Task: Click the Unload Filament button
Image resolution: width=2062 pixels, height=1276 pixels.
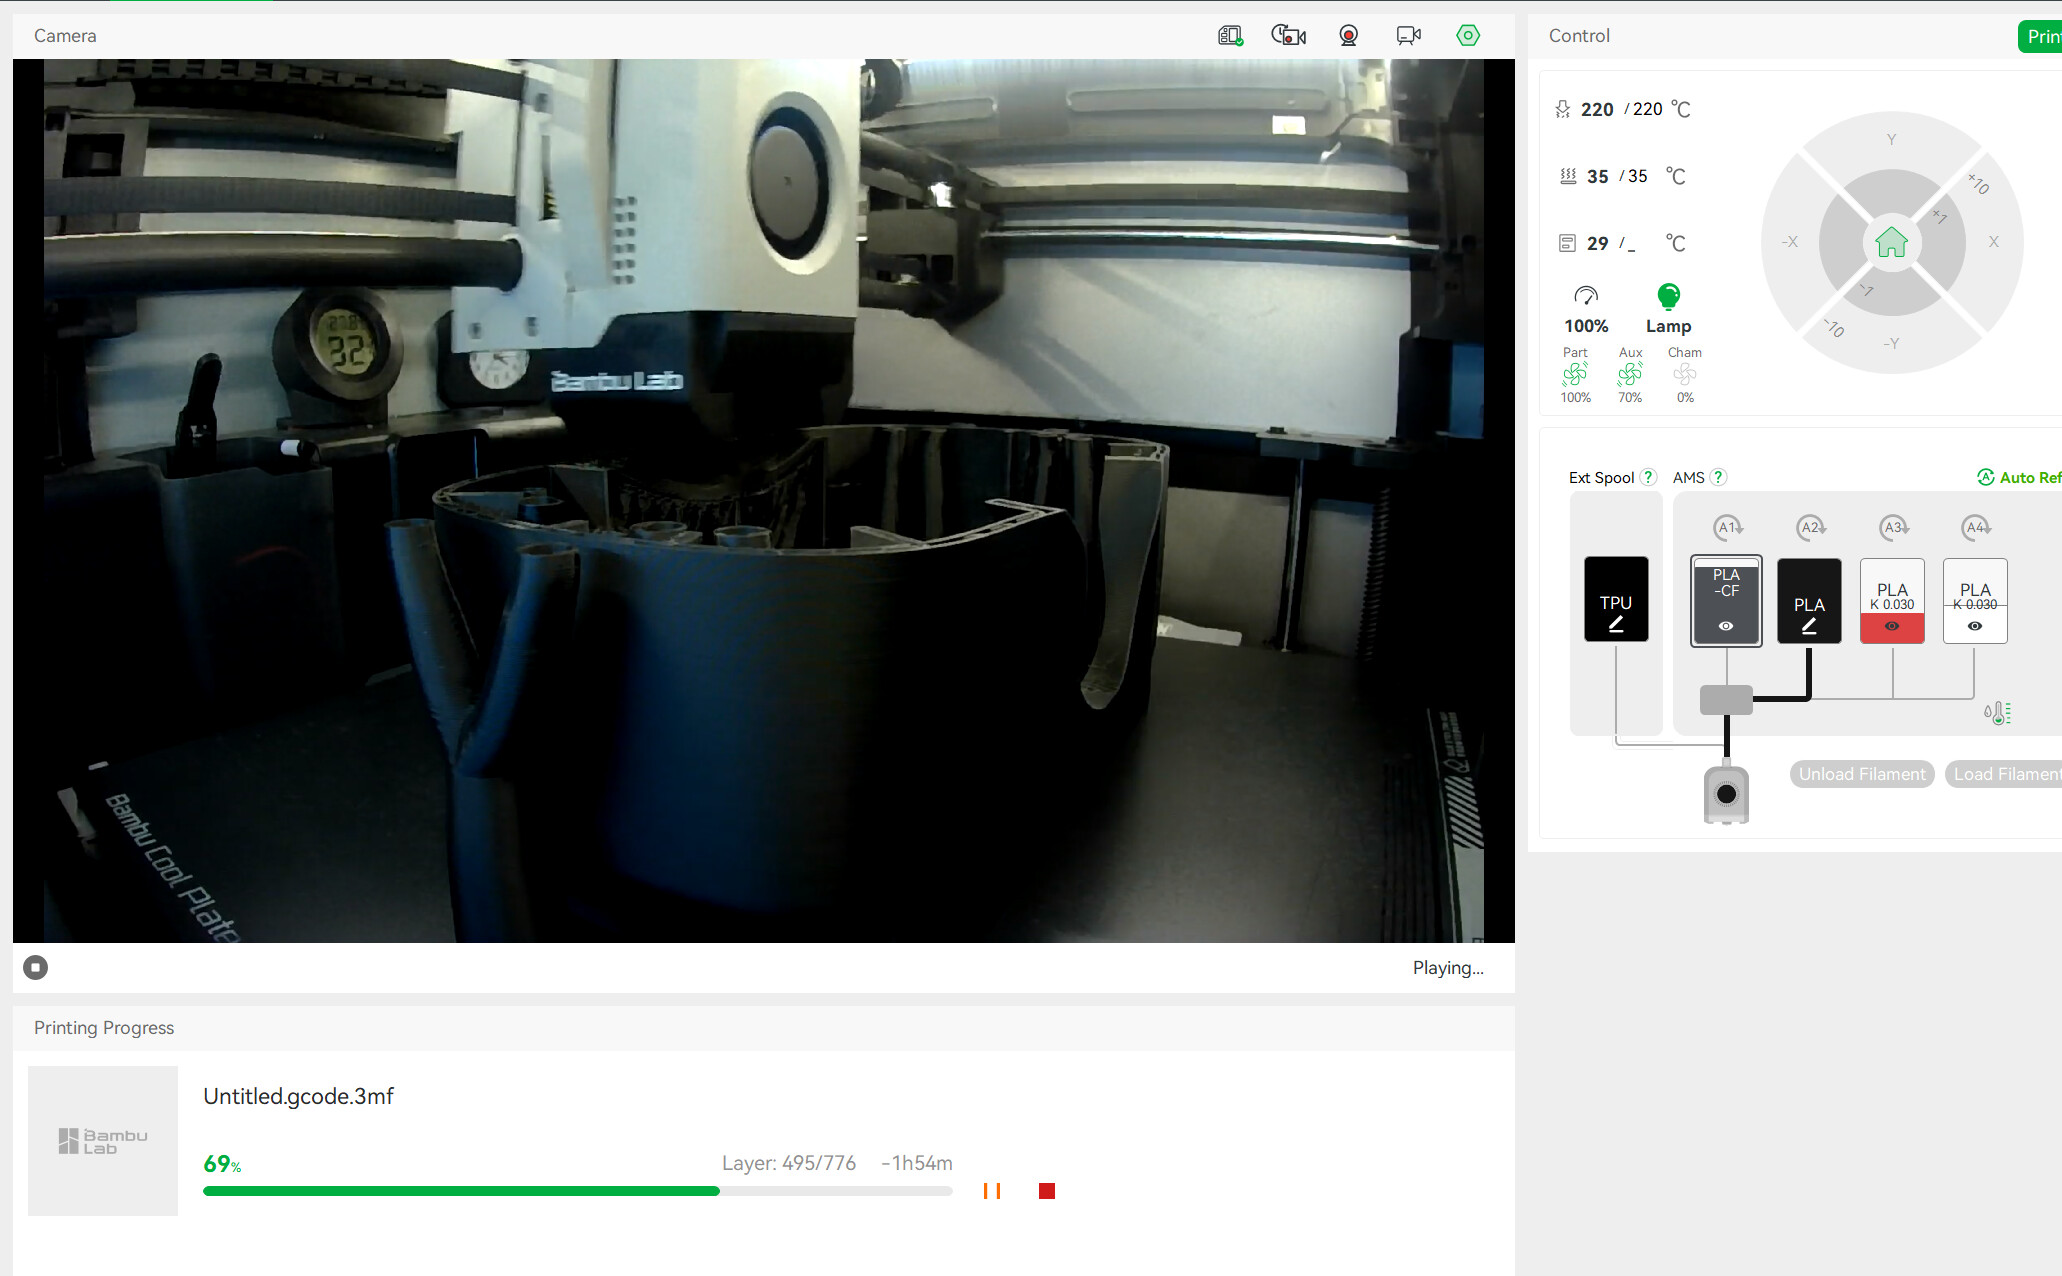Action: (x=1861, y=774)
